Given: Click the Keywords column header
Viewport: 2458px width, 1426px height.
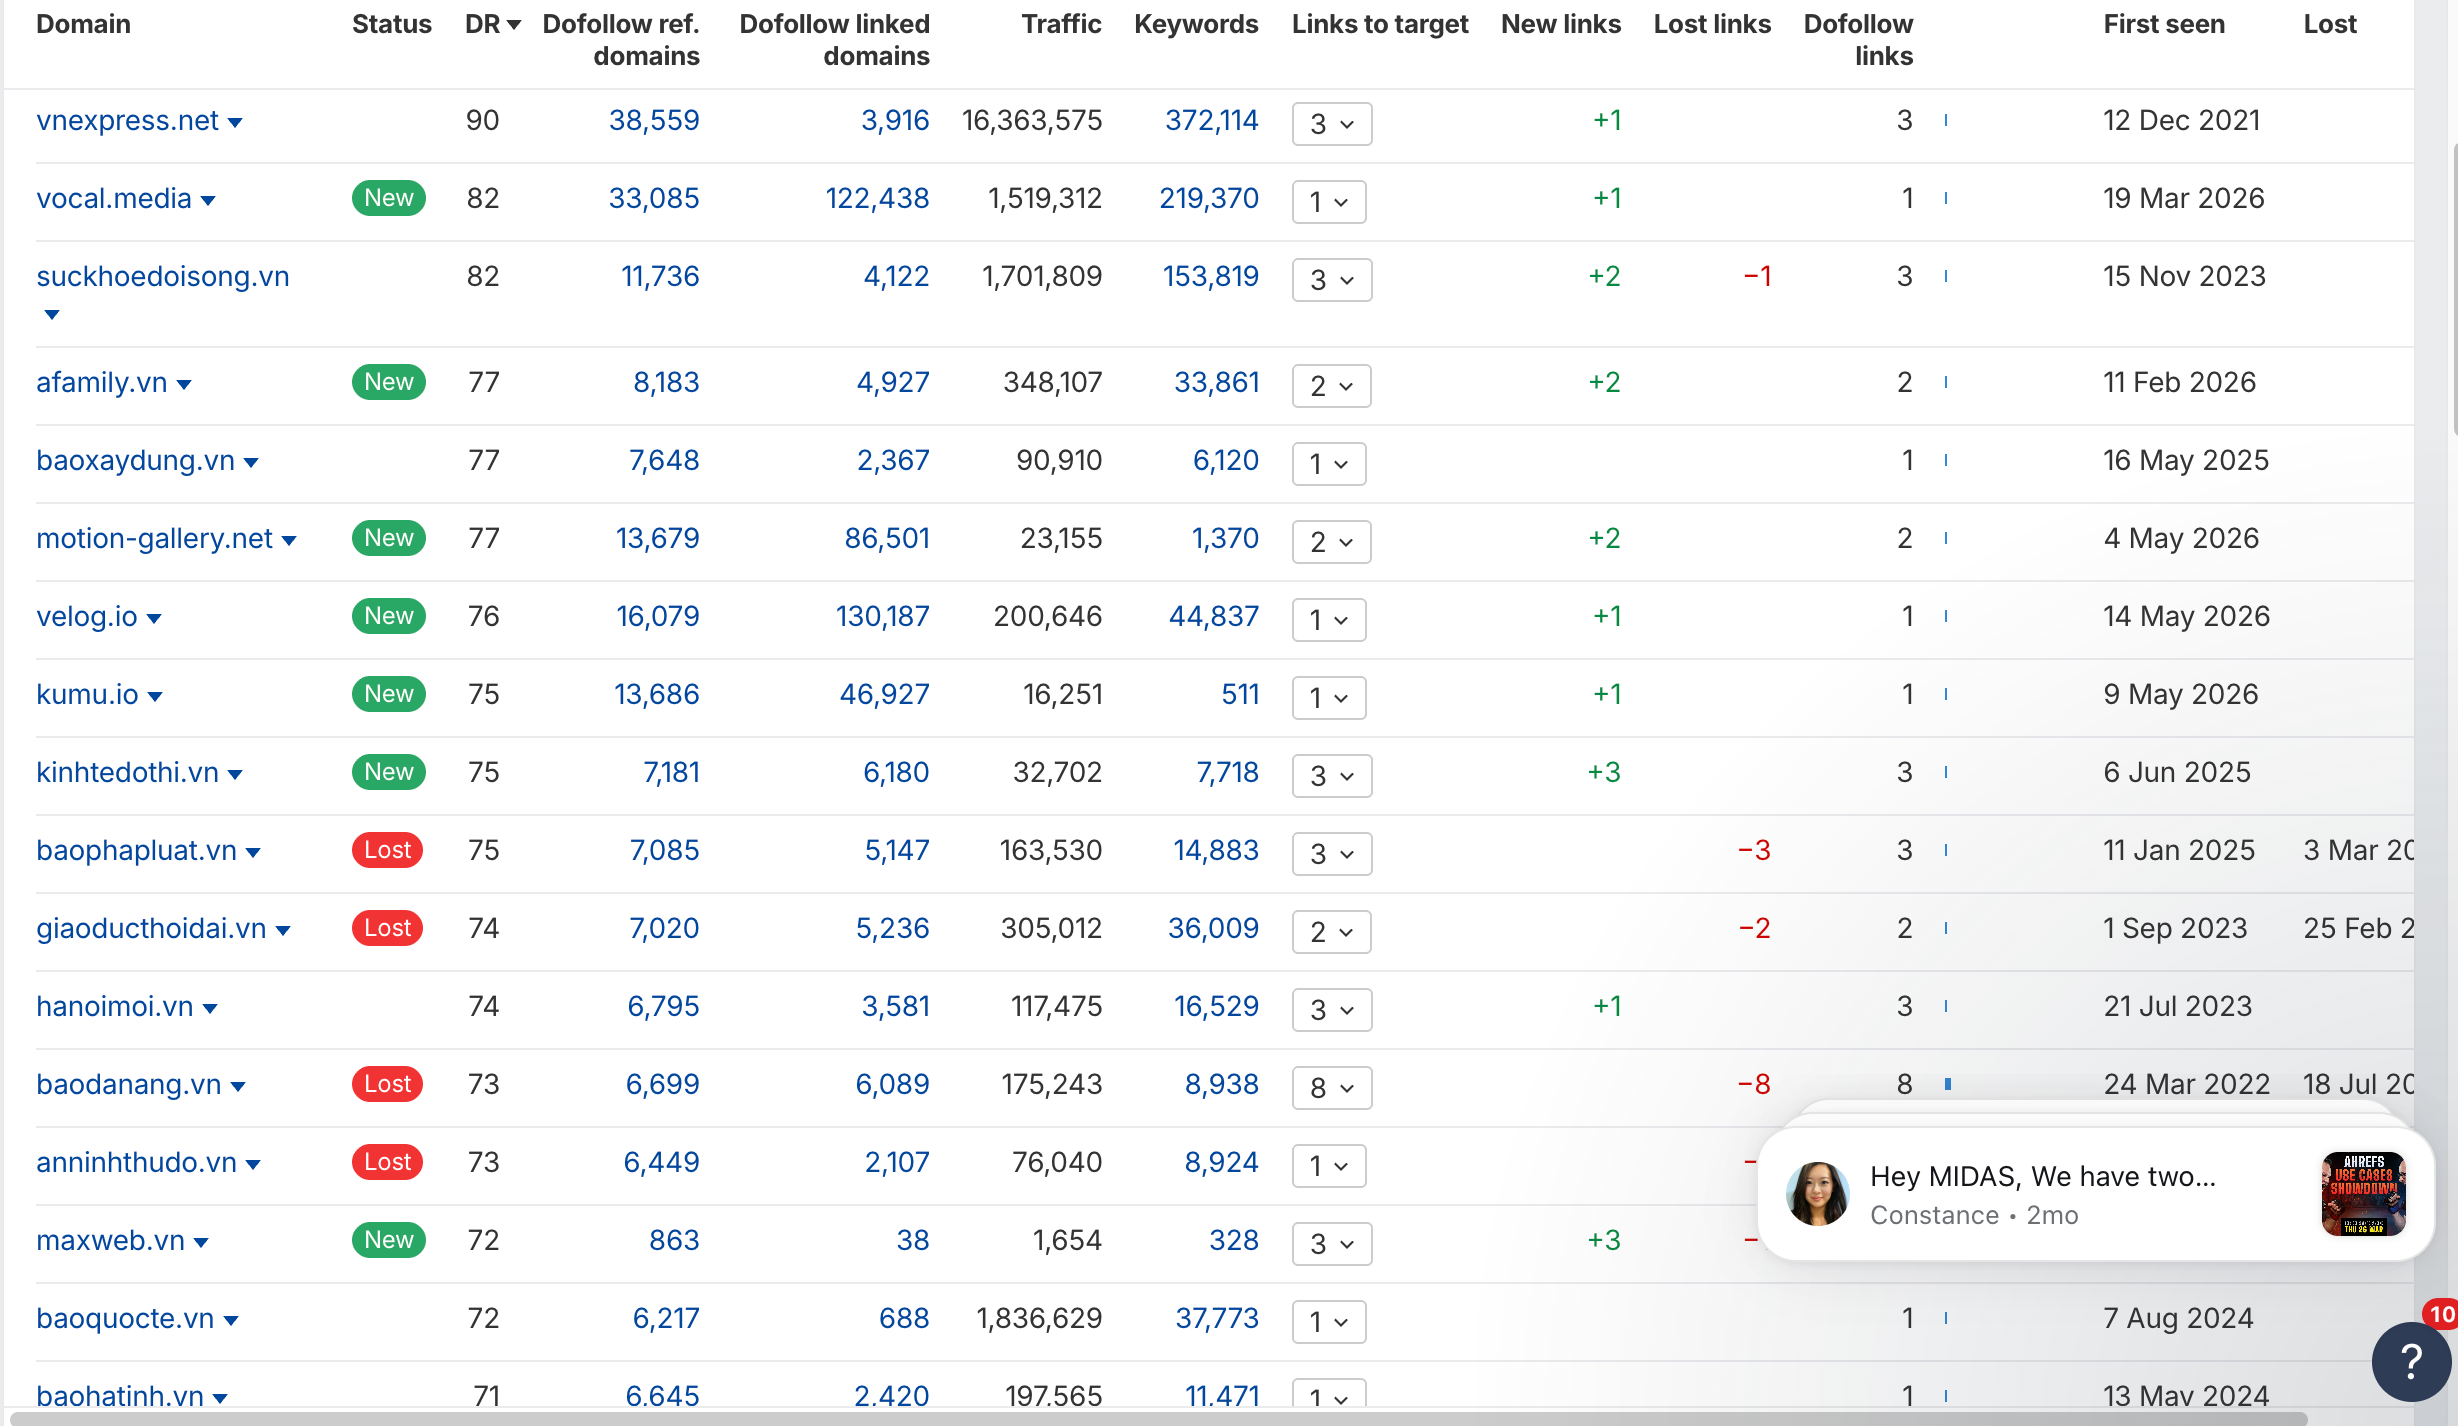Looking at the screenshot, I should point(1196,24).
